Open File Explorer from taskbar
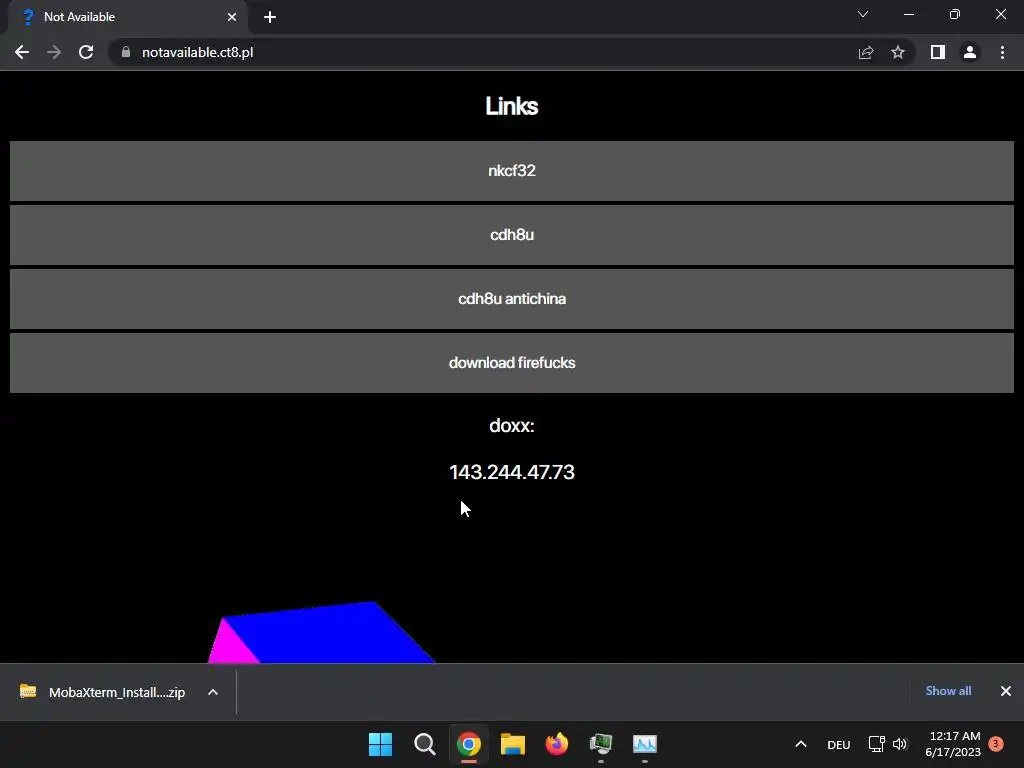Screen dimensions: 1024x768 pyautogui.click(x=513, y=744)
